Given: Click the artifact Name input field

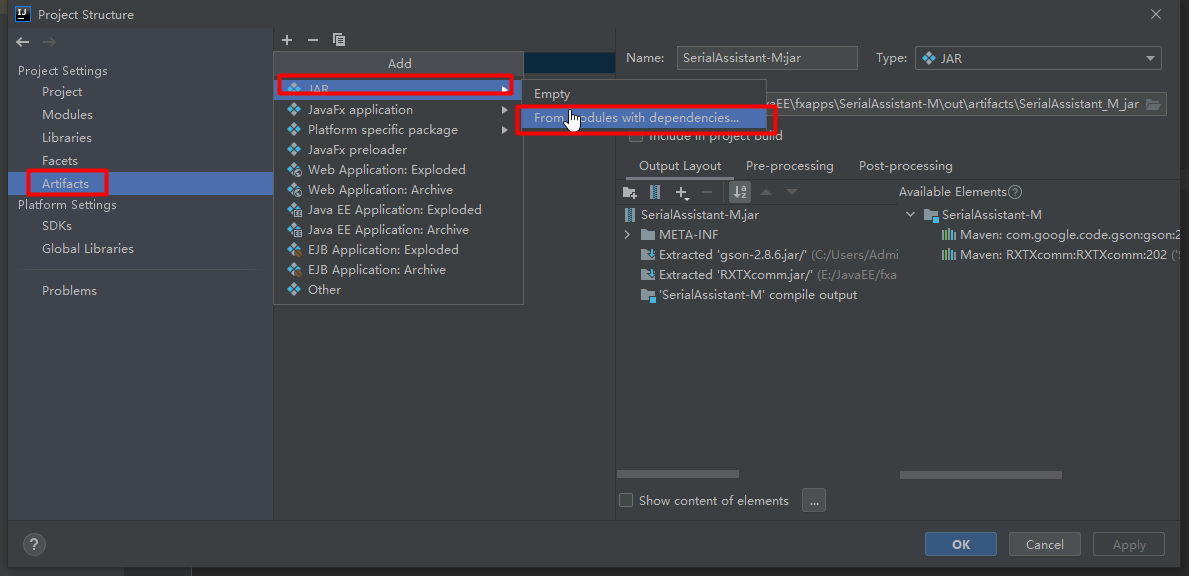Looking at the screenshot, I should coord(766,58).
